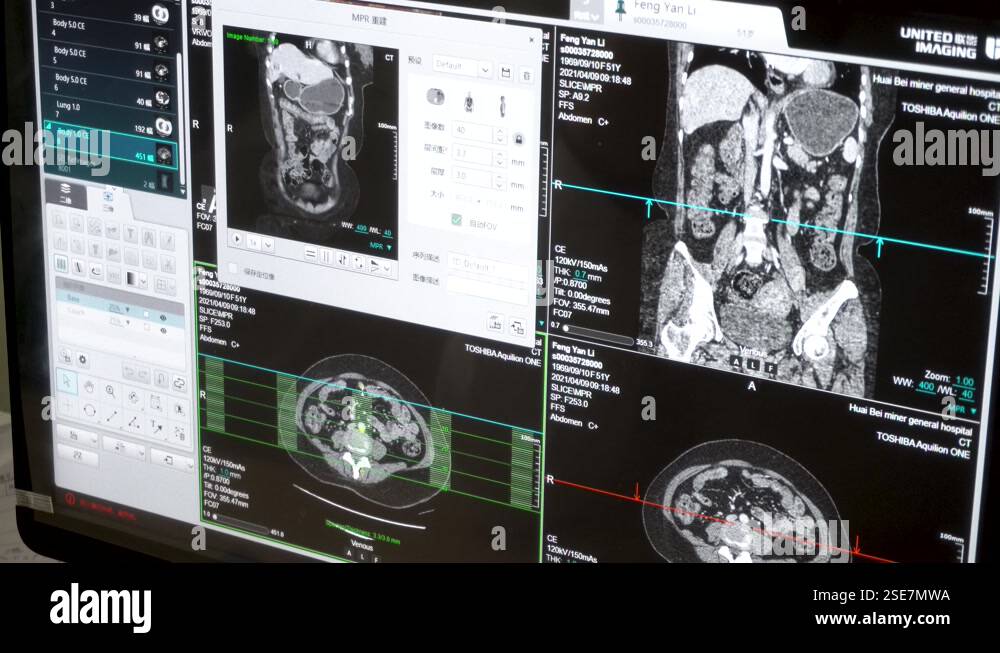Click the slice thickness field showing 3.0

[x=473, y=177]
